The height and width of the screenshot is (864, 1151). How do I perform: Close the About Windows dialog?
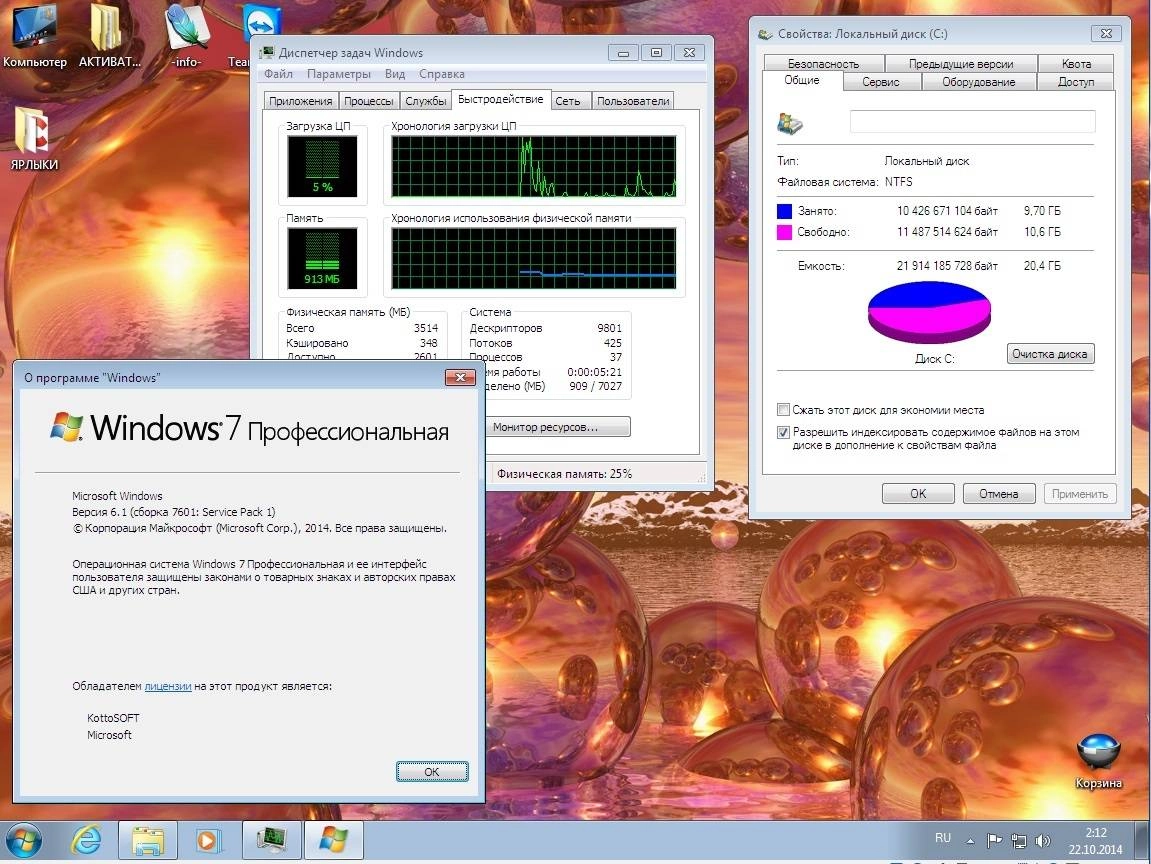tap(460, 377)
